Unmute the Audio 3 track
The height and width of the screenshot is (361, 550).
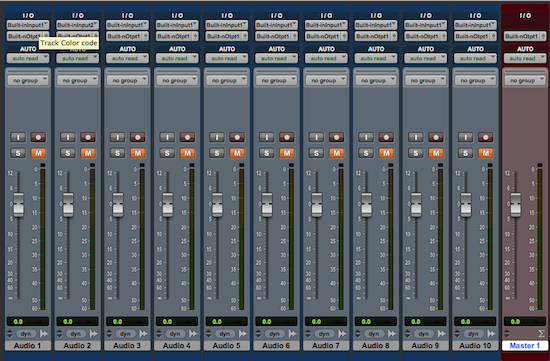[138, 153]
